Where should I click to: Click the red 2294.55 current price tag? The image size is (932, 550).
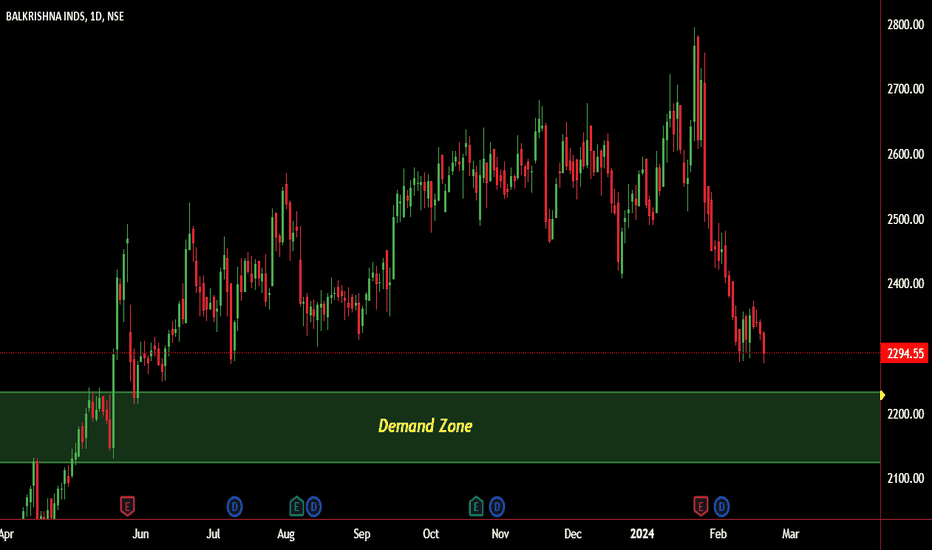point(905,353)
